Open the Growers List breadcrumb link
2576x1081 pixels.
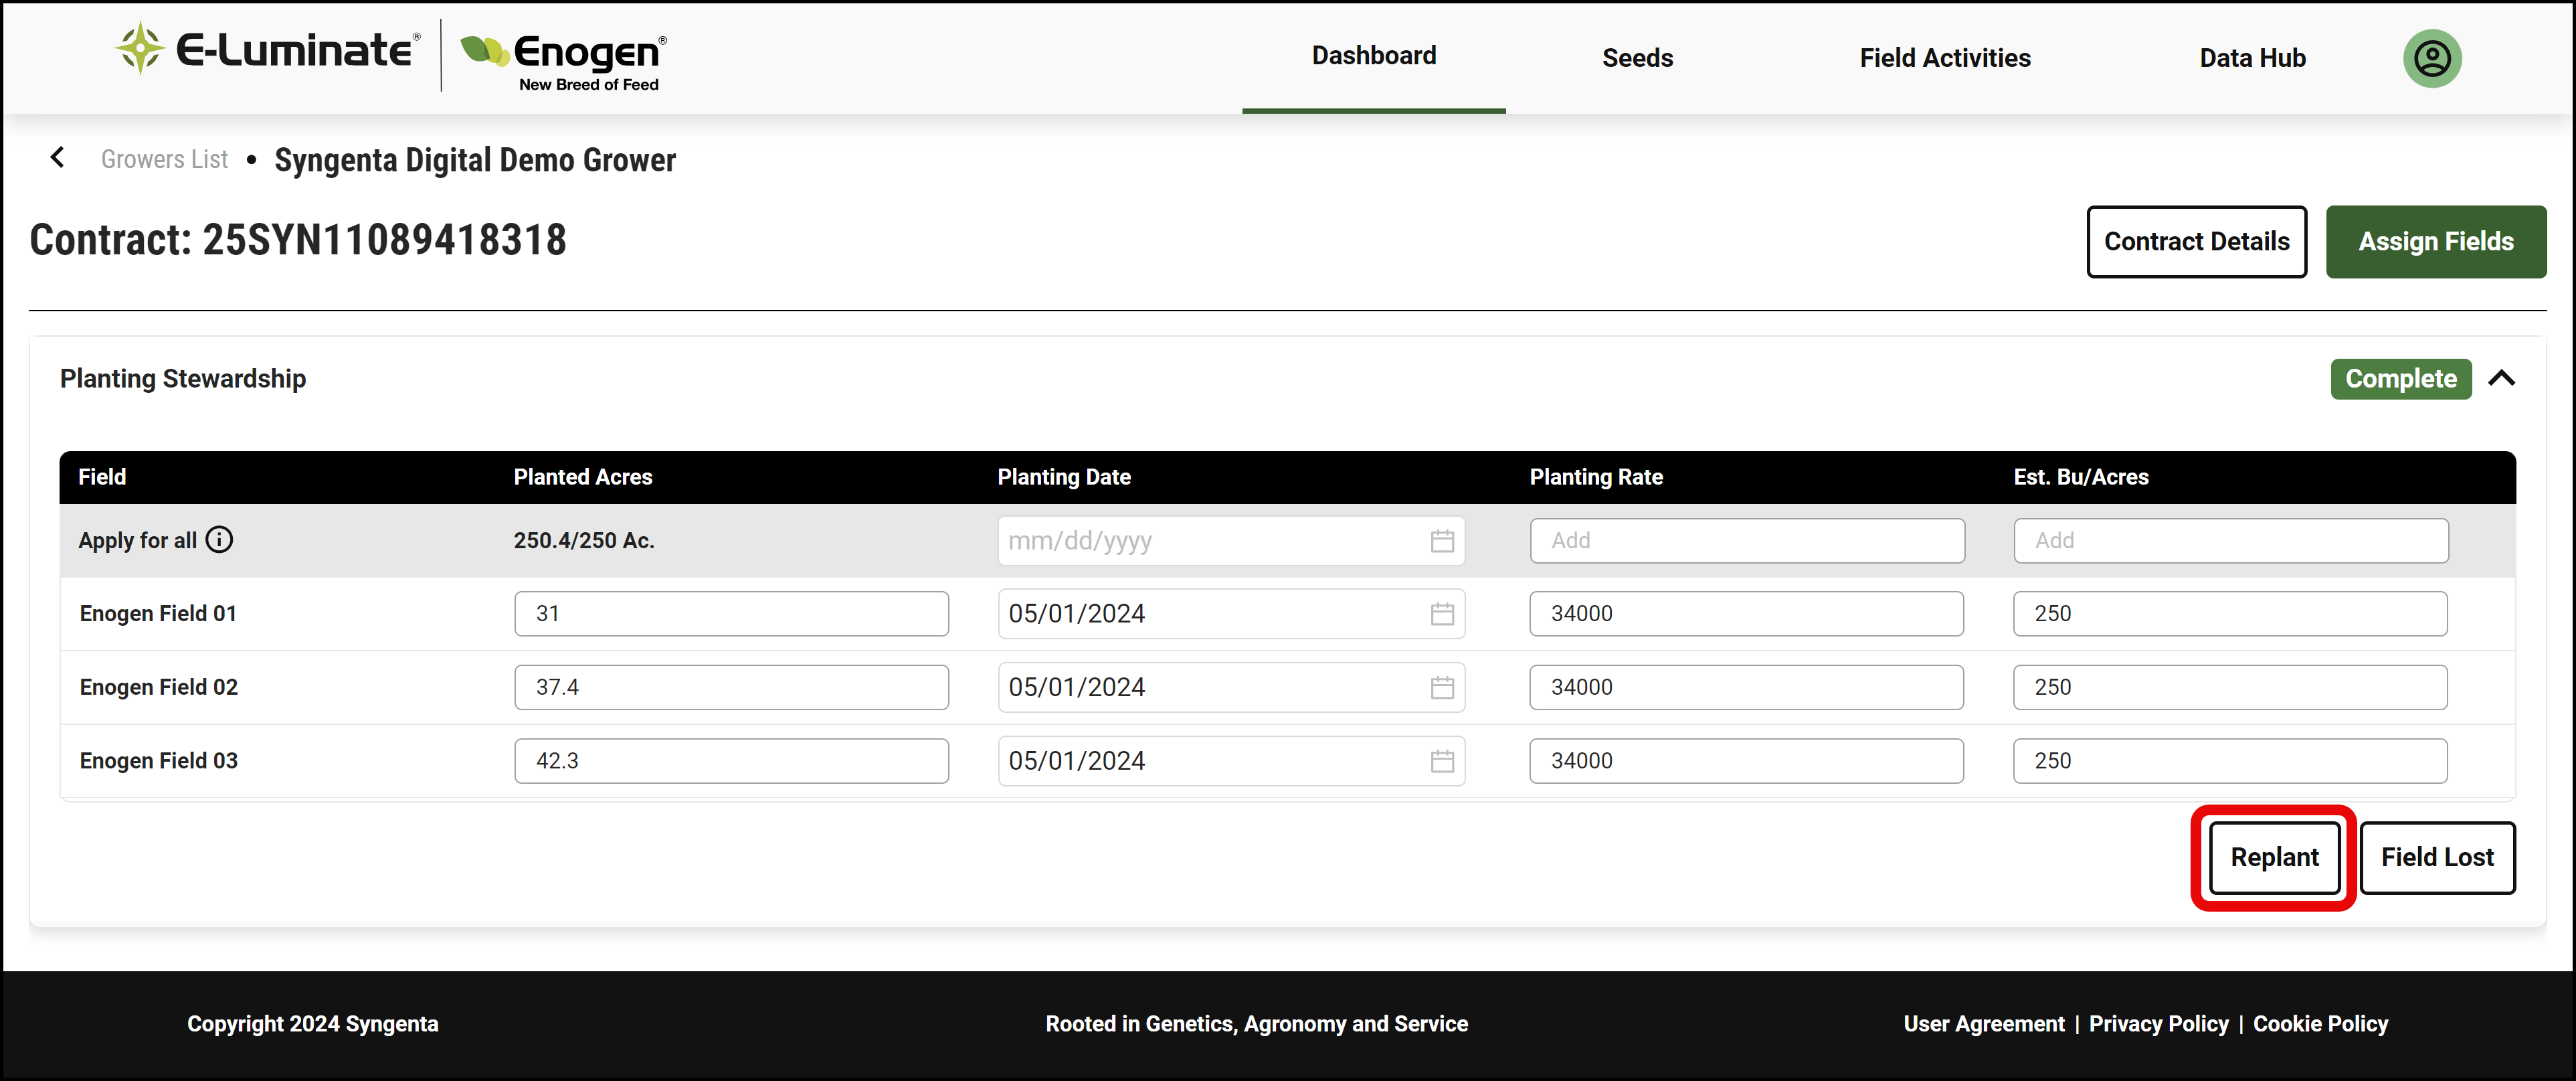[164, 159]
